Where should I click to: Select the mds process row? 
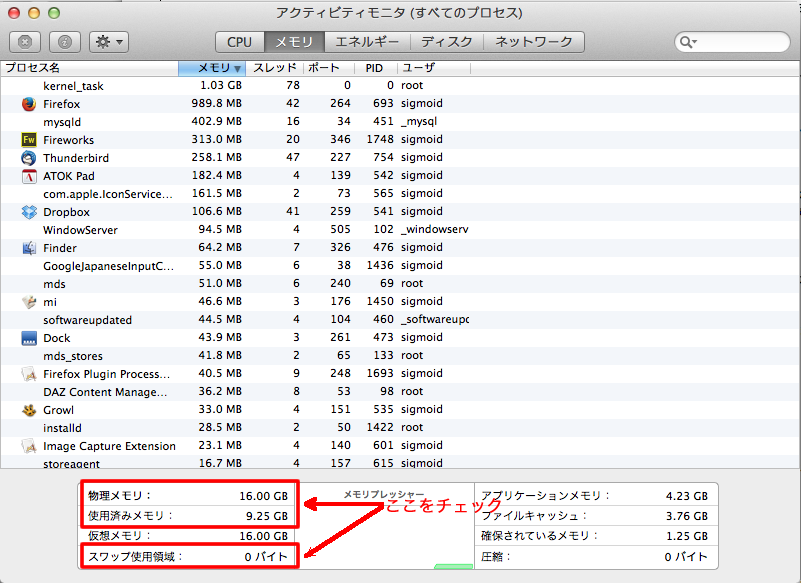[400, 284]
